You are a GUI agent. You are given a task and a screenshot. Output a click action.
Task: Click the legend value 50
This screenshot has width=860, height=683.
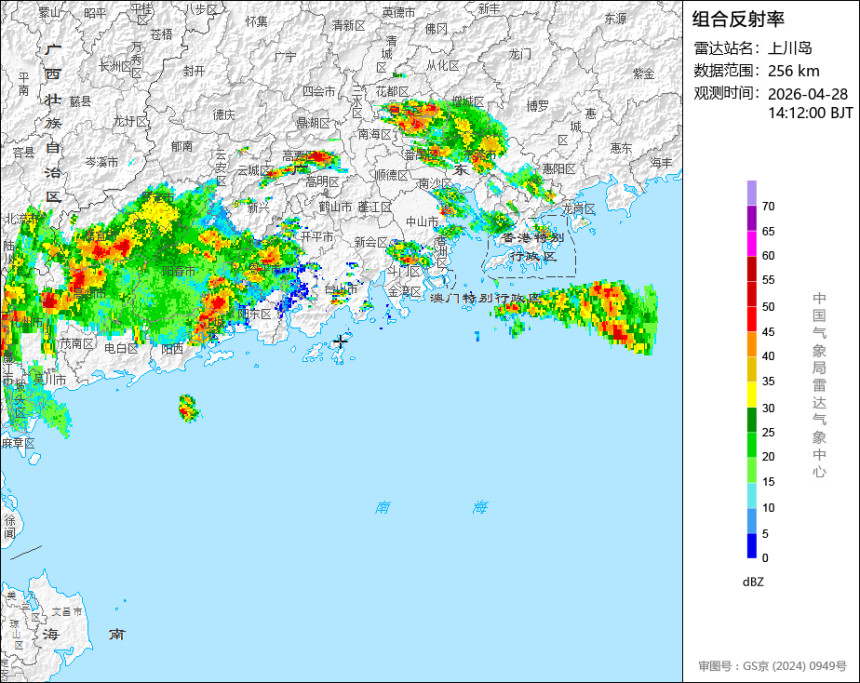[768, 307]
